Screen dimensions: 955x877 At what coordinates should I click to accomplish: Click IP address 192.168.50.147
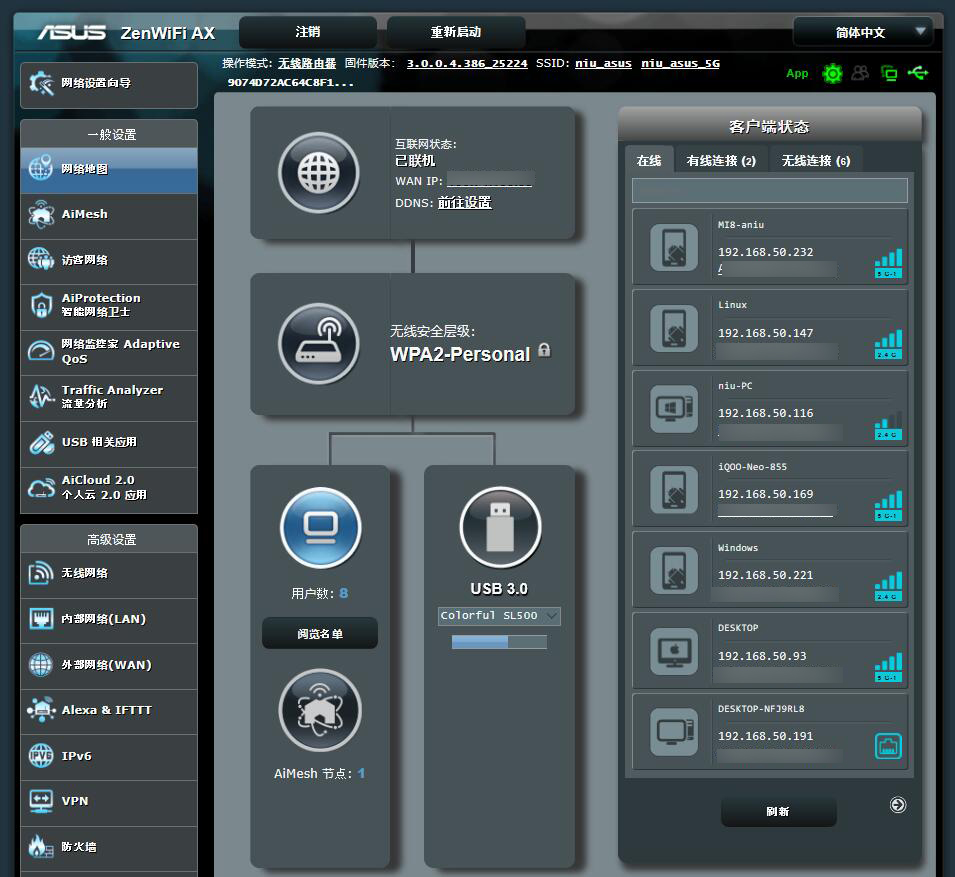[x=765, y=333]
